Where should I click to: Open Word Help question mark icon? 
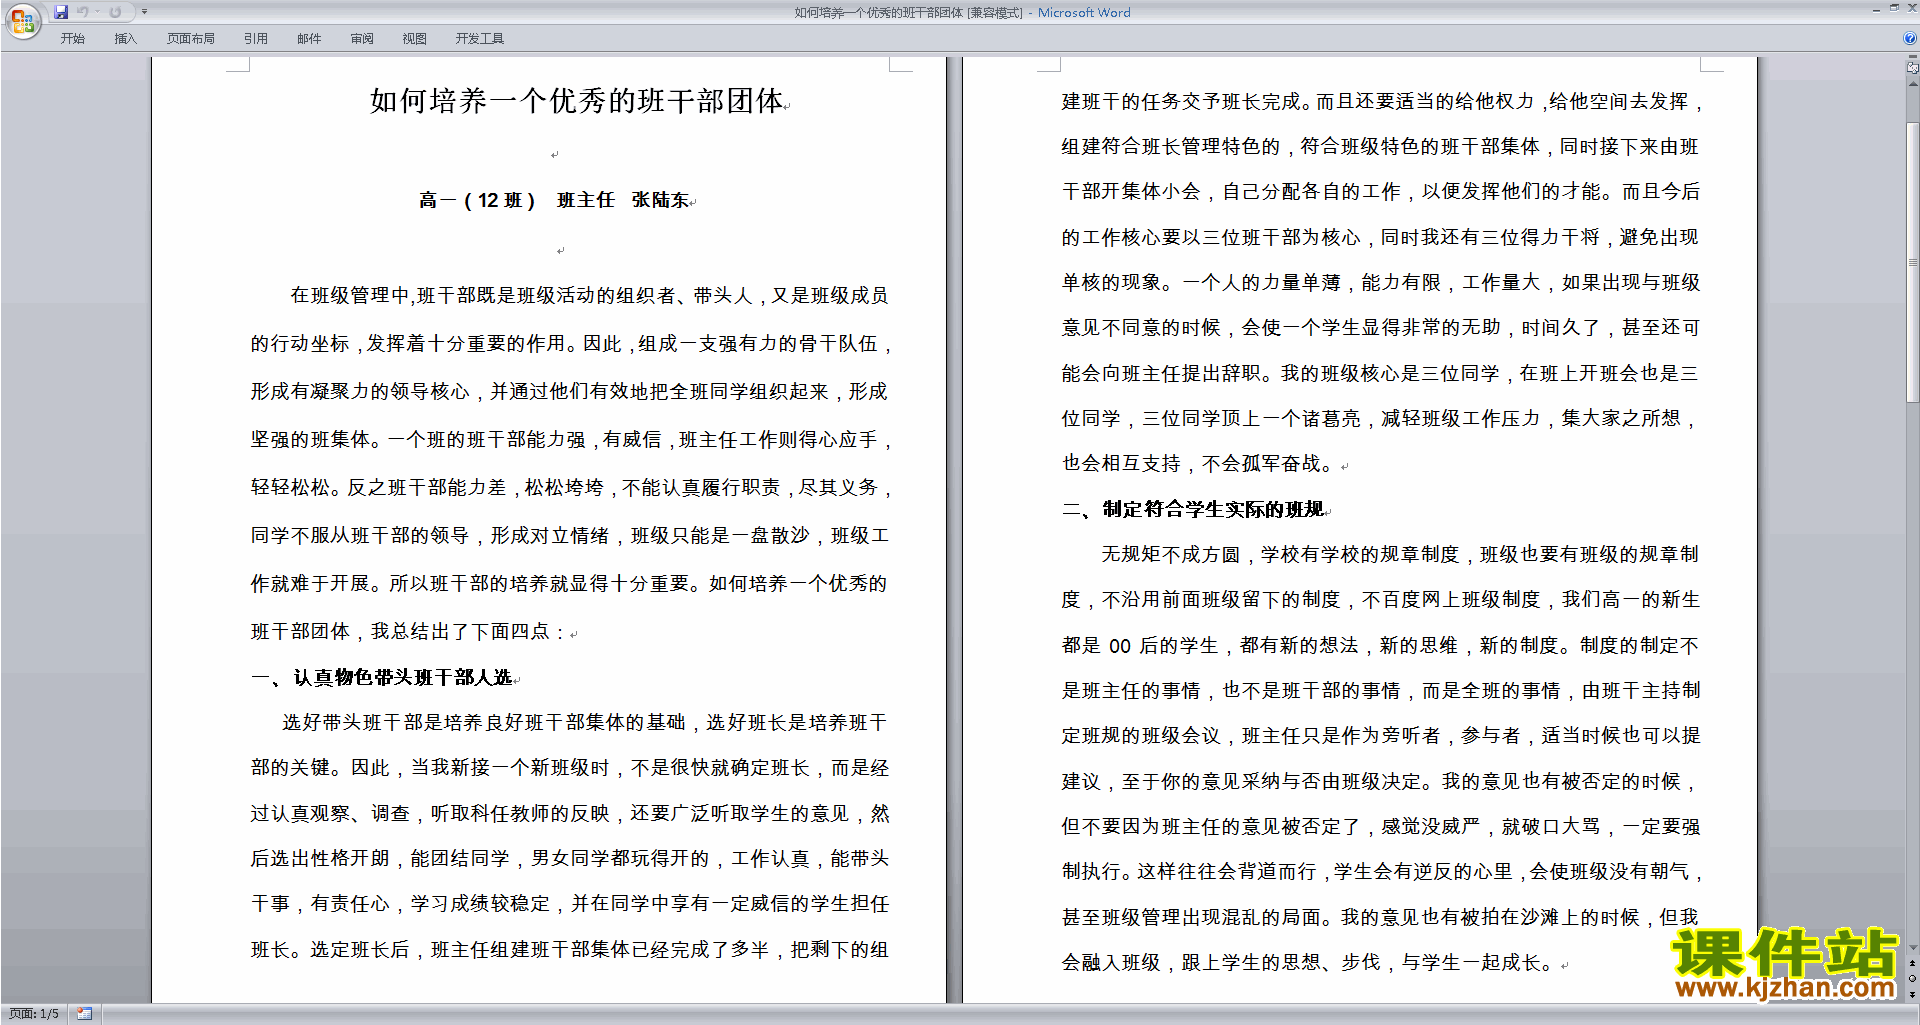pyautogui.click(x=1910, y=38)
